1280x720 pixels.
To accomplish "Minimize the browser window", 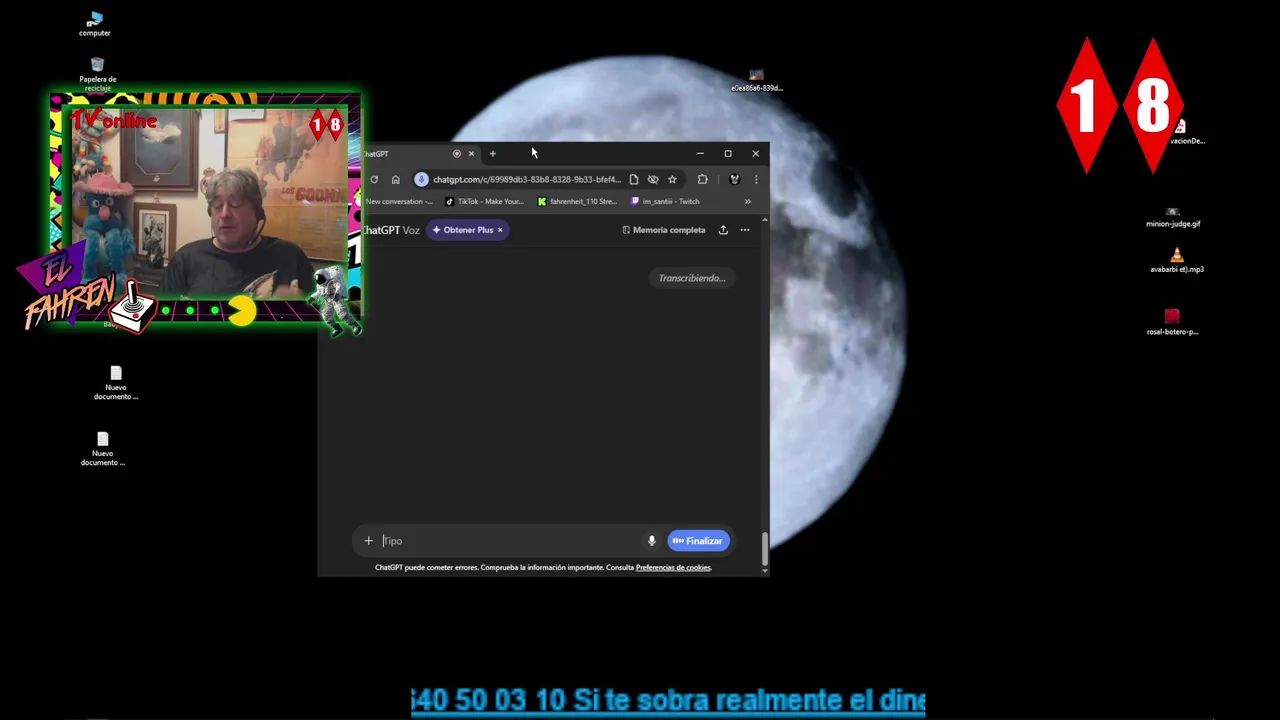I will 700,154.
